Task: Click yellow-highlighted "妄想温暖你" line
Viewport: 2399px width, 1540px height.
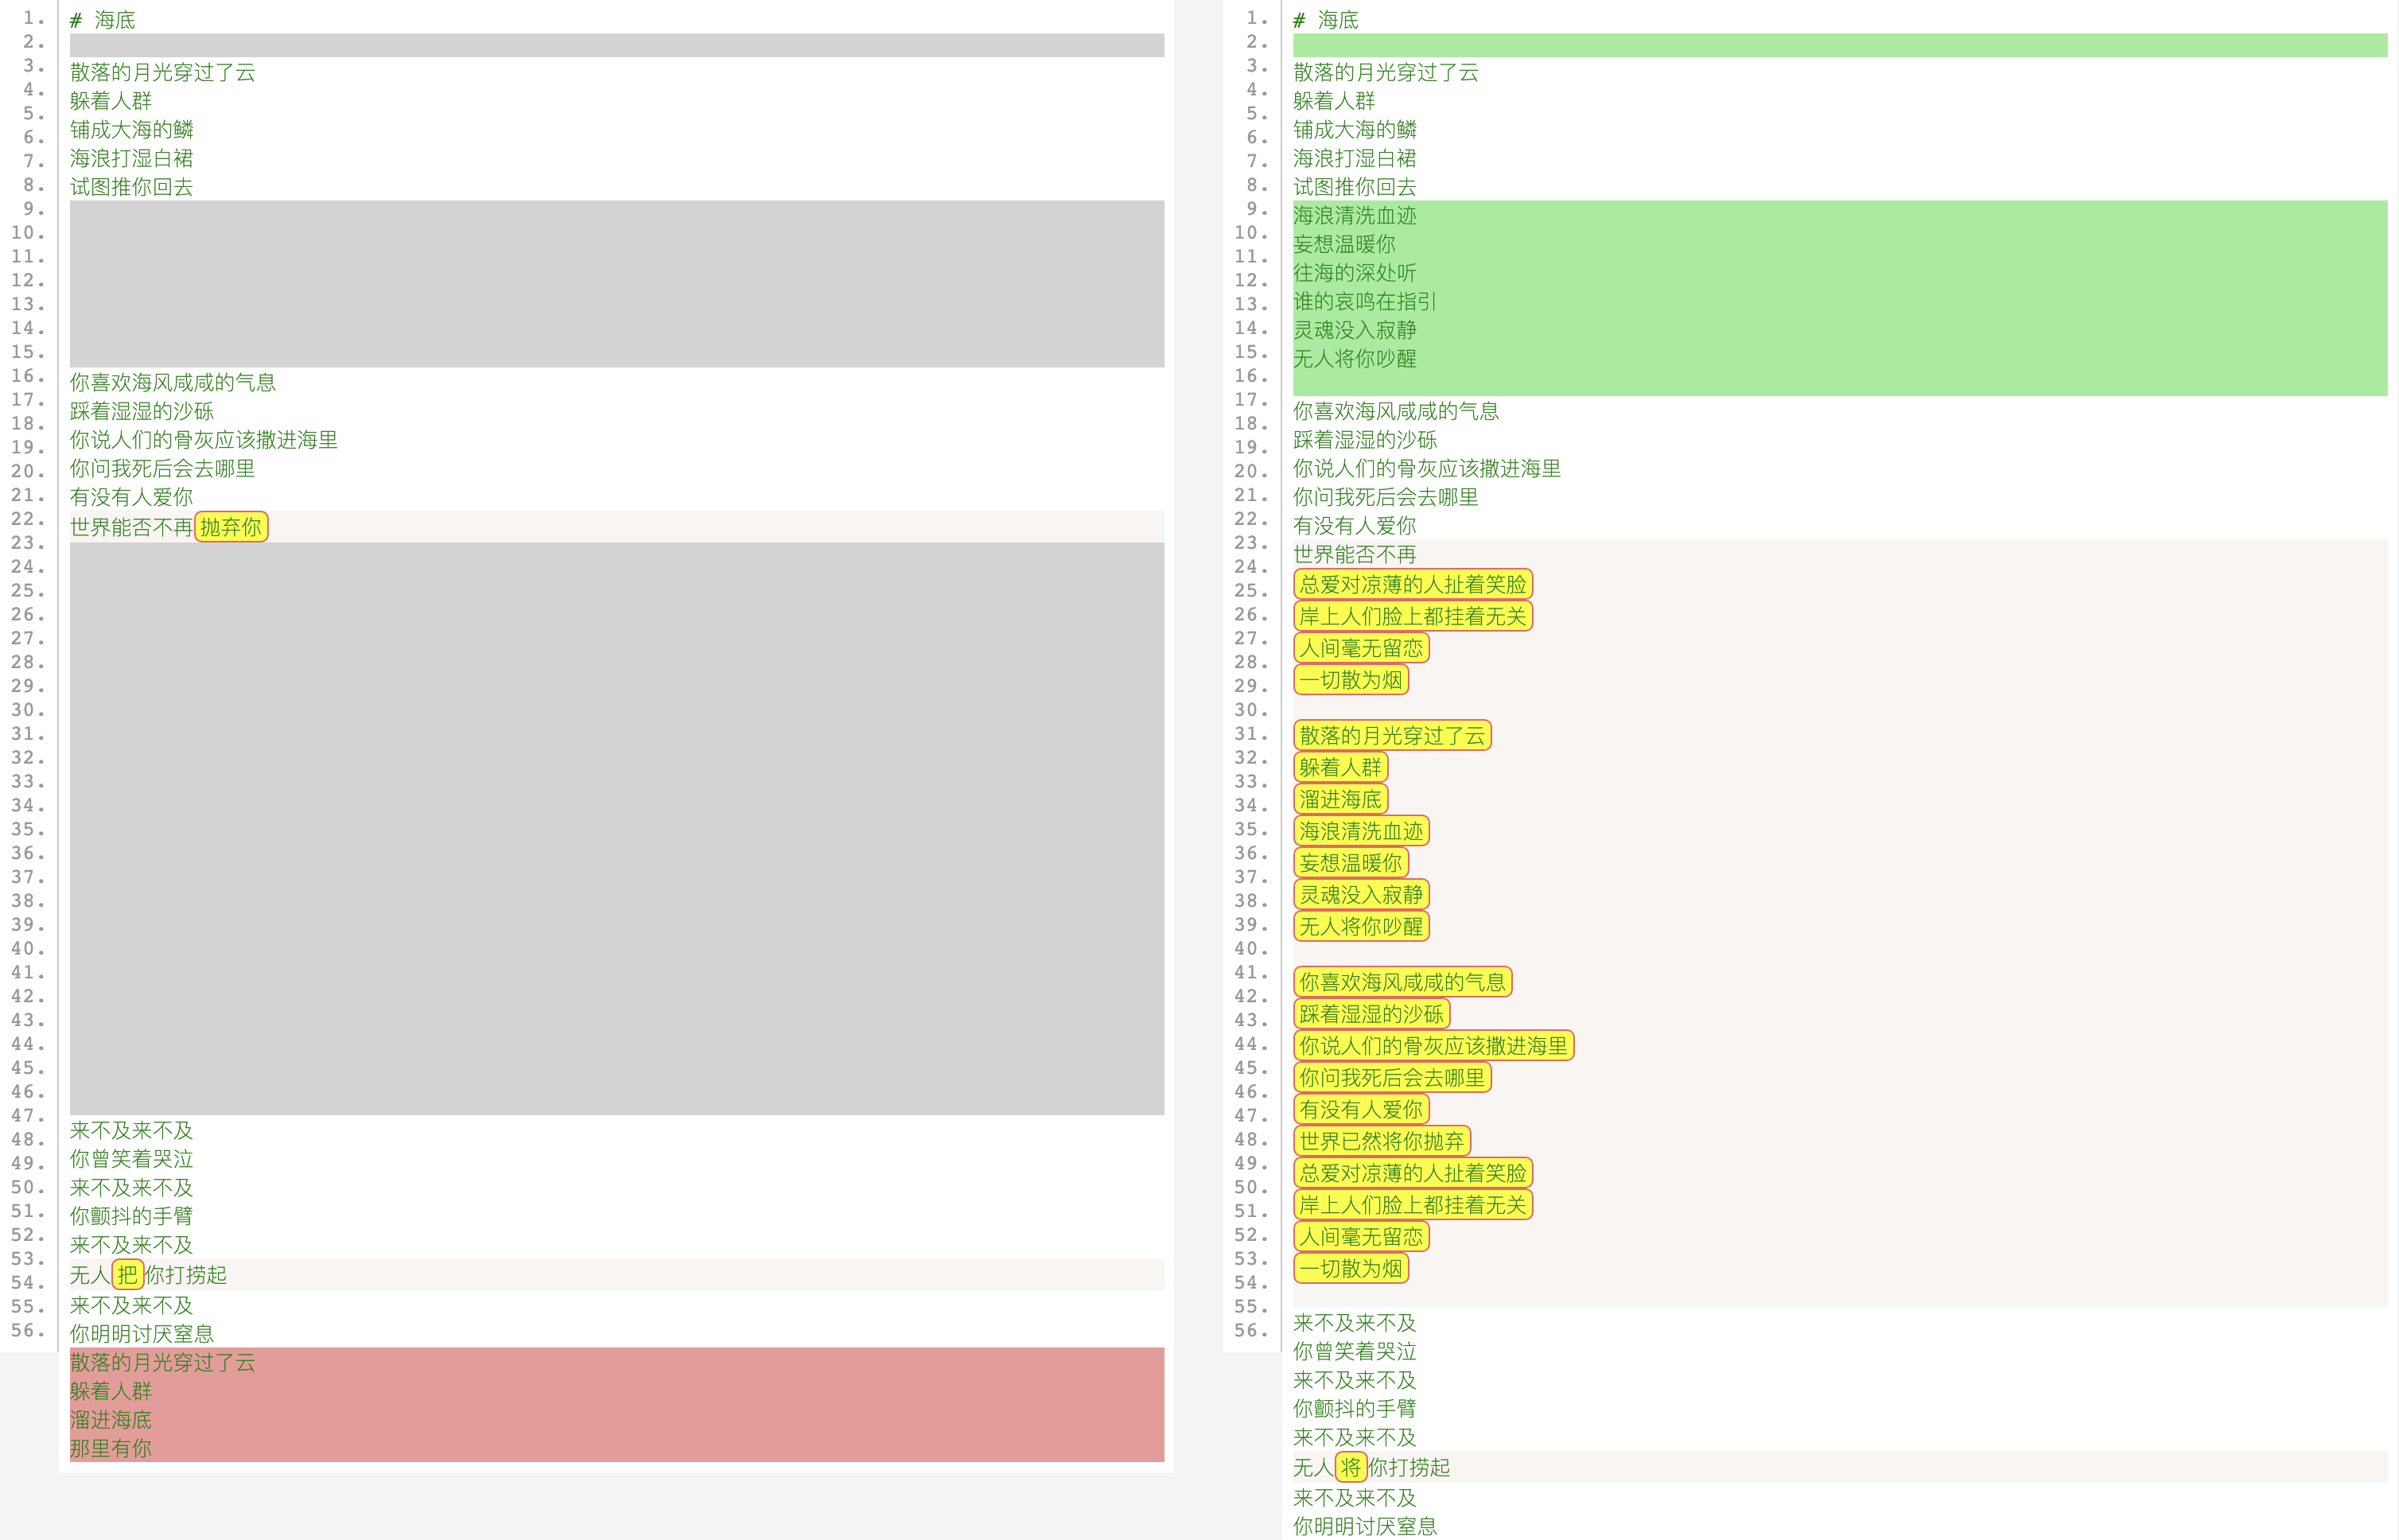Action: click(x=1351, y=863)
